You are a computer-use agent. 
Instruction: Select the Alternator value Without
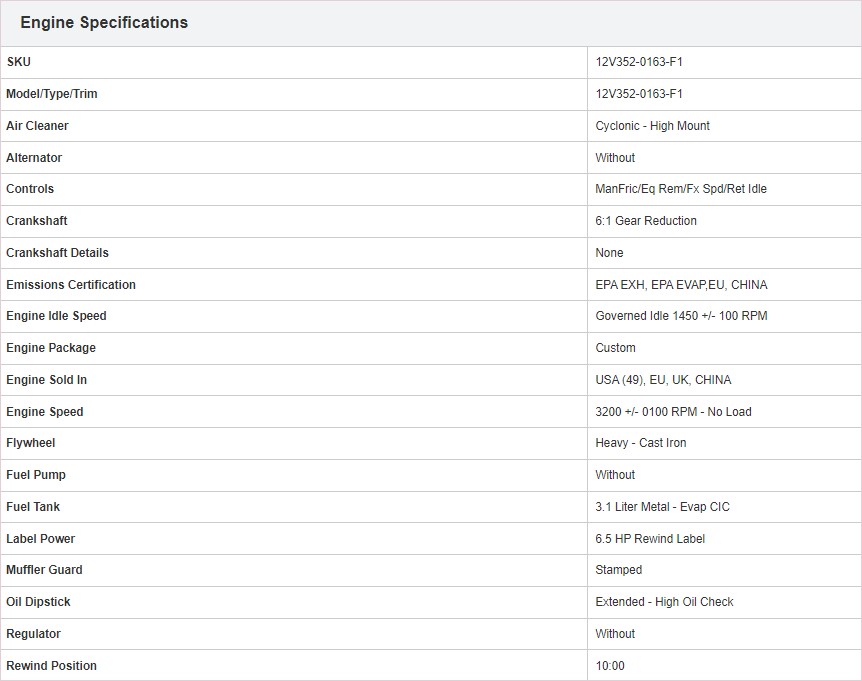click(615, 158)
